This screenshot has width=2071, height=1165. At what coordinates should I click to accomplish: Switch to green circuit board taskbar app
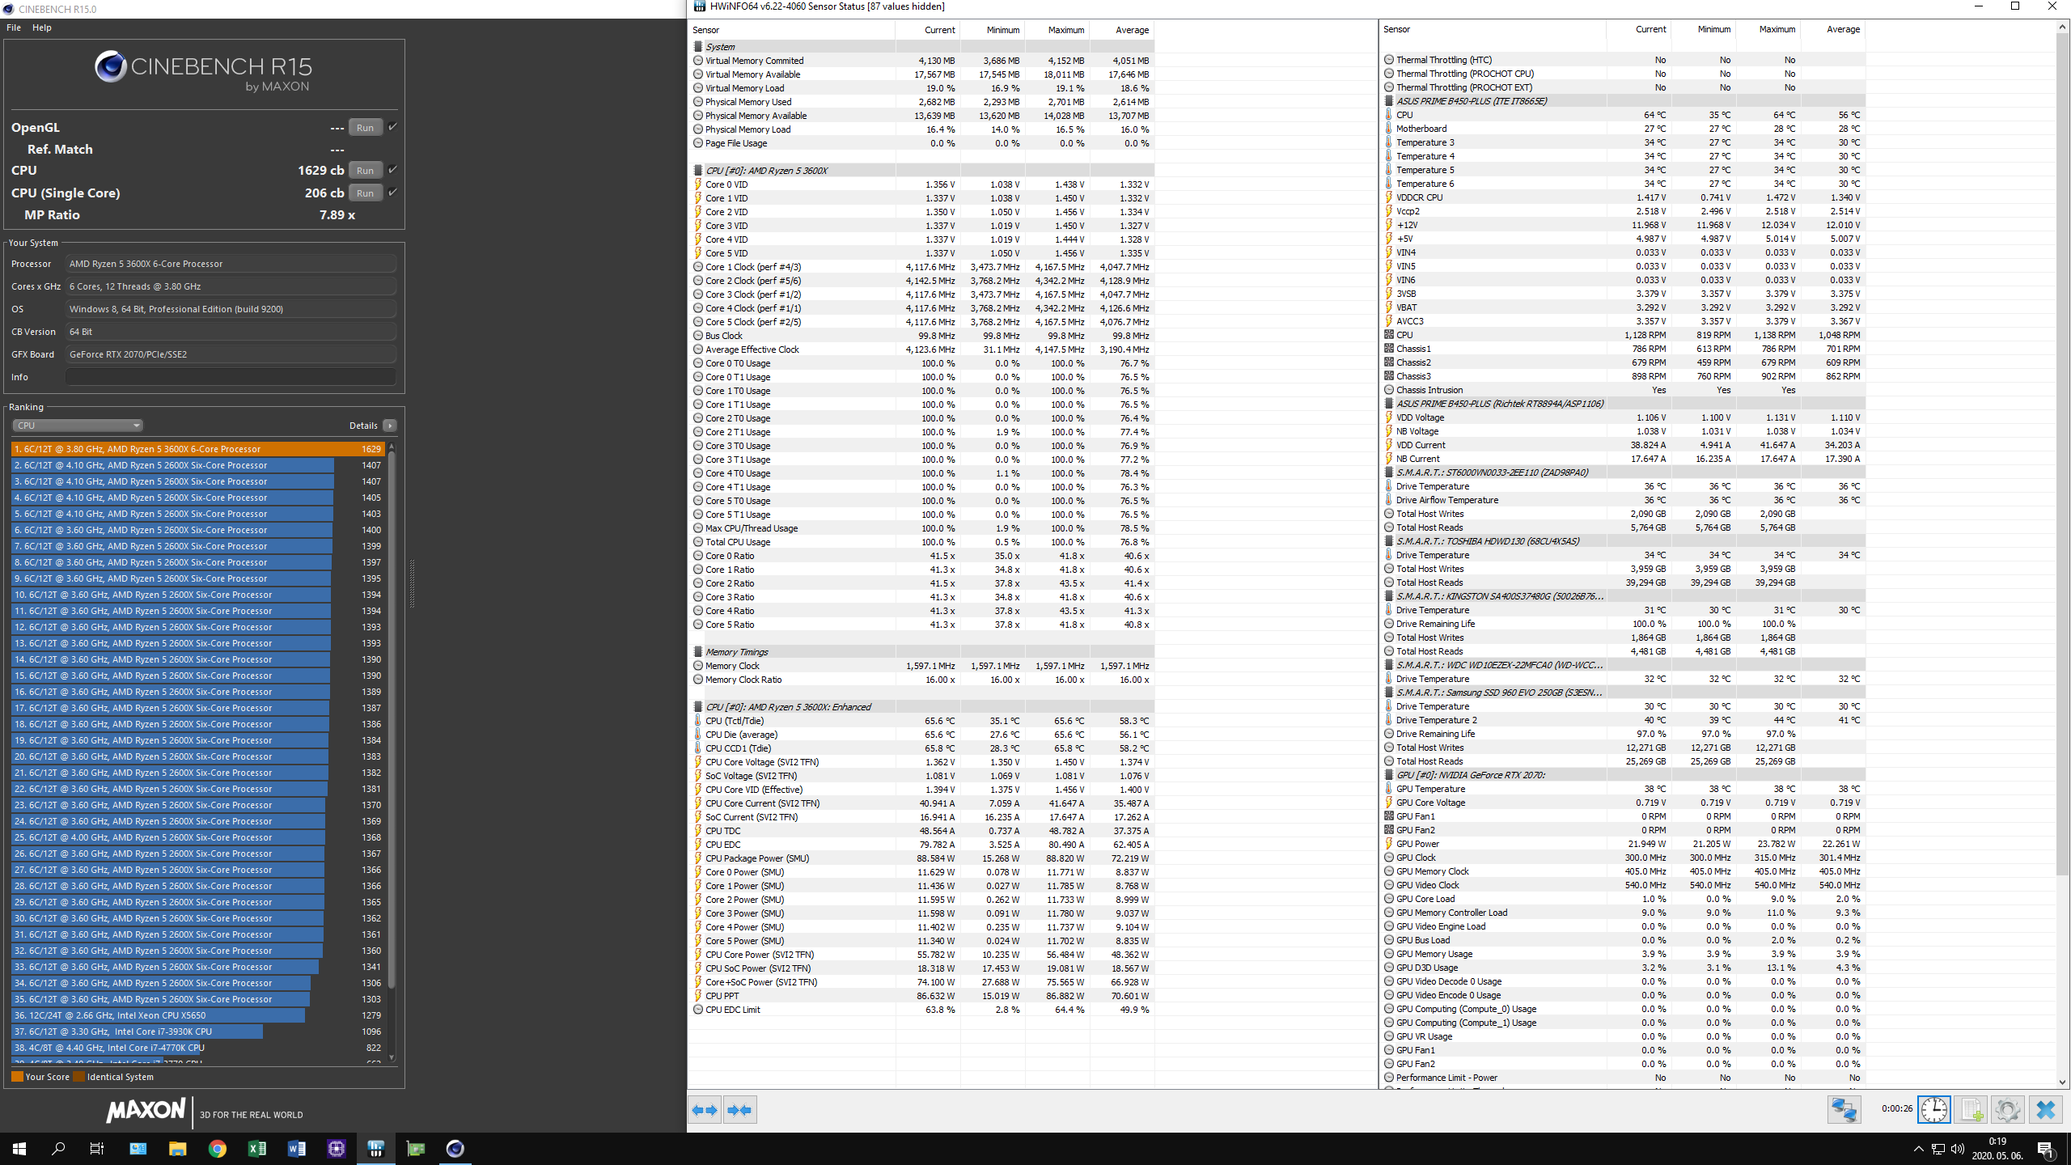pyautogui.click(x=416, y=1149)
